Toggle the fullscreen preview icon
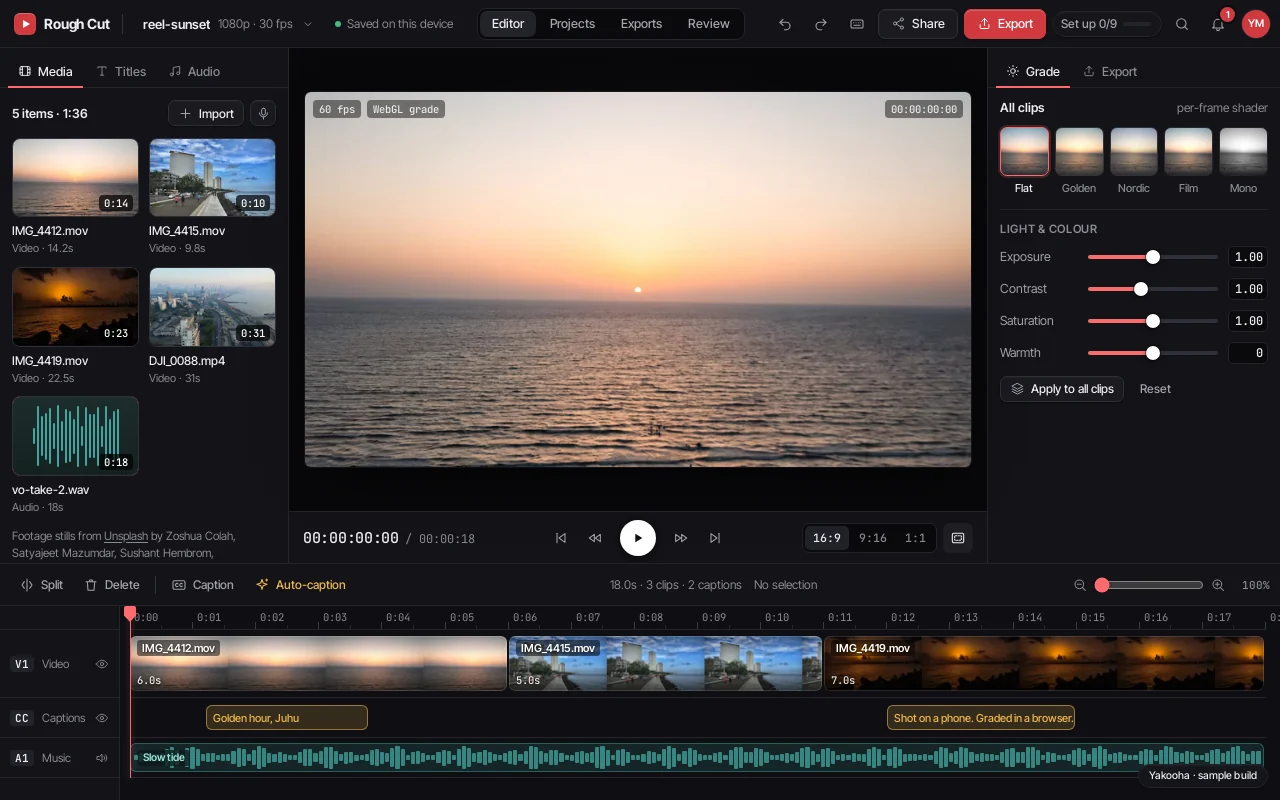The image size is (1280, 800). click(x=958, y=538)
